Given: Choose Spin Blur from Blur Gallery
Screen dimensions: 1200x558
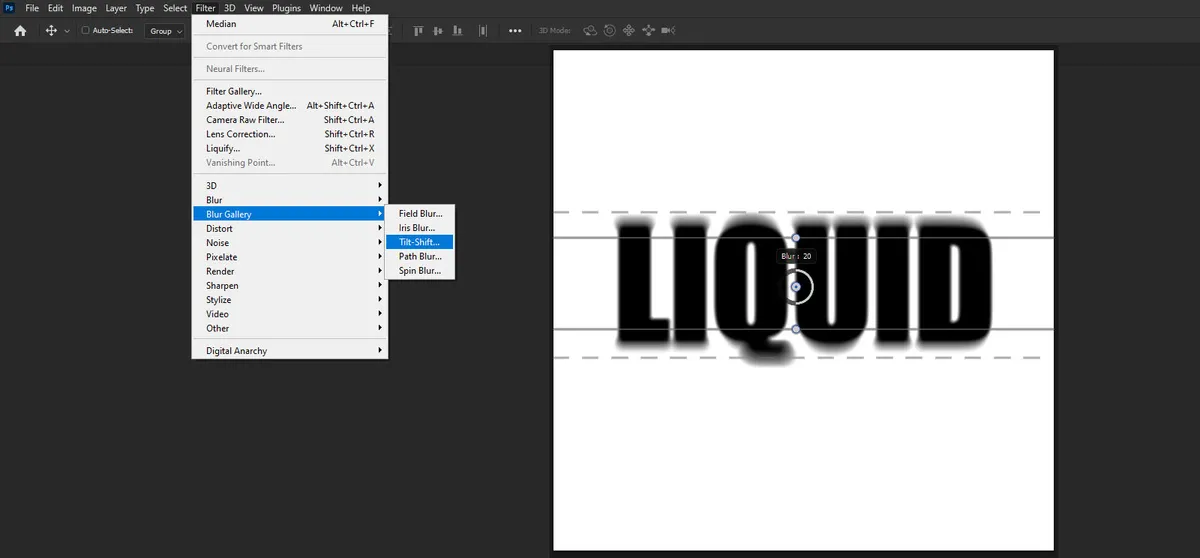Looking at the screenshot, I should (x=420, y=271).
